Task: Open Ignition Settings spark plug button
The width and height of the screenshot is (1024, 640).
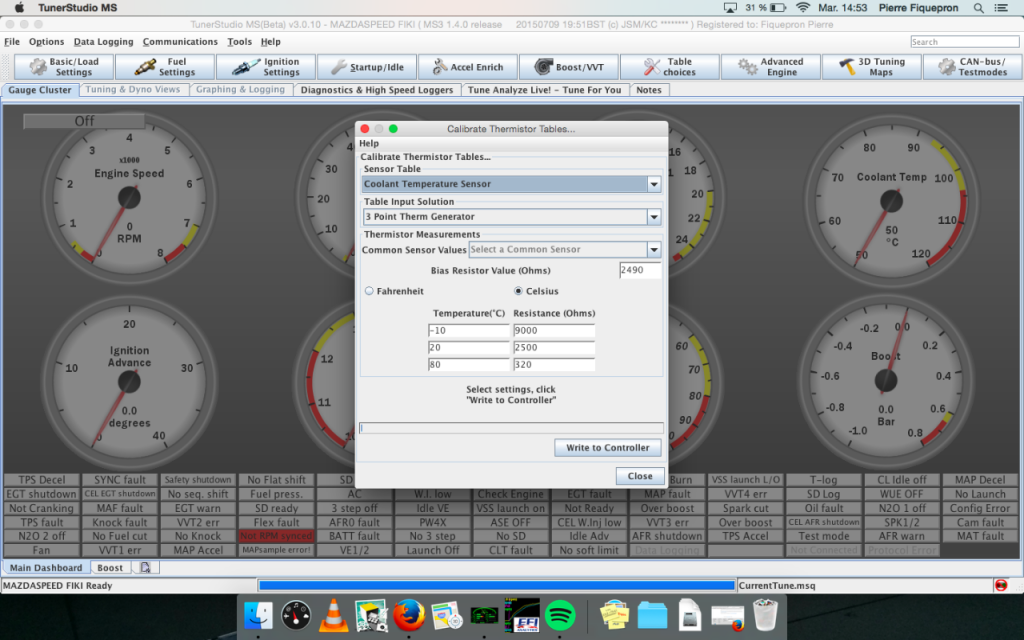Action: click(266, 67)
